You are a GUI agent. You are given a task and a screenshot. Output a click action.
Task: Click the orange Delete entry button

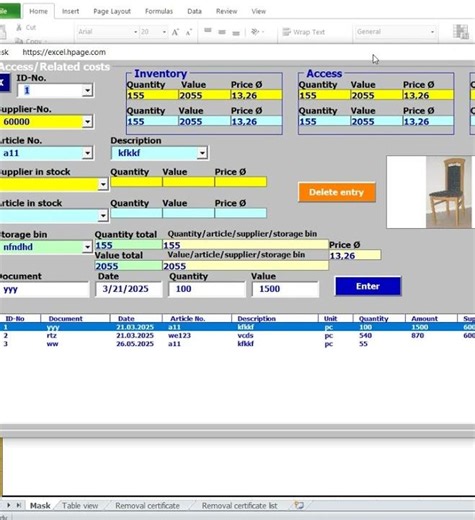[337, 192]
